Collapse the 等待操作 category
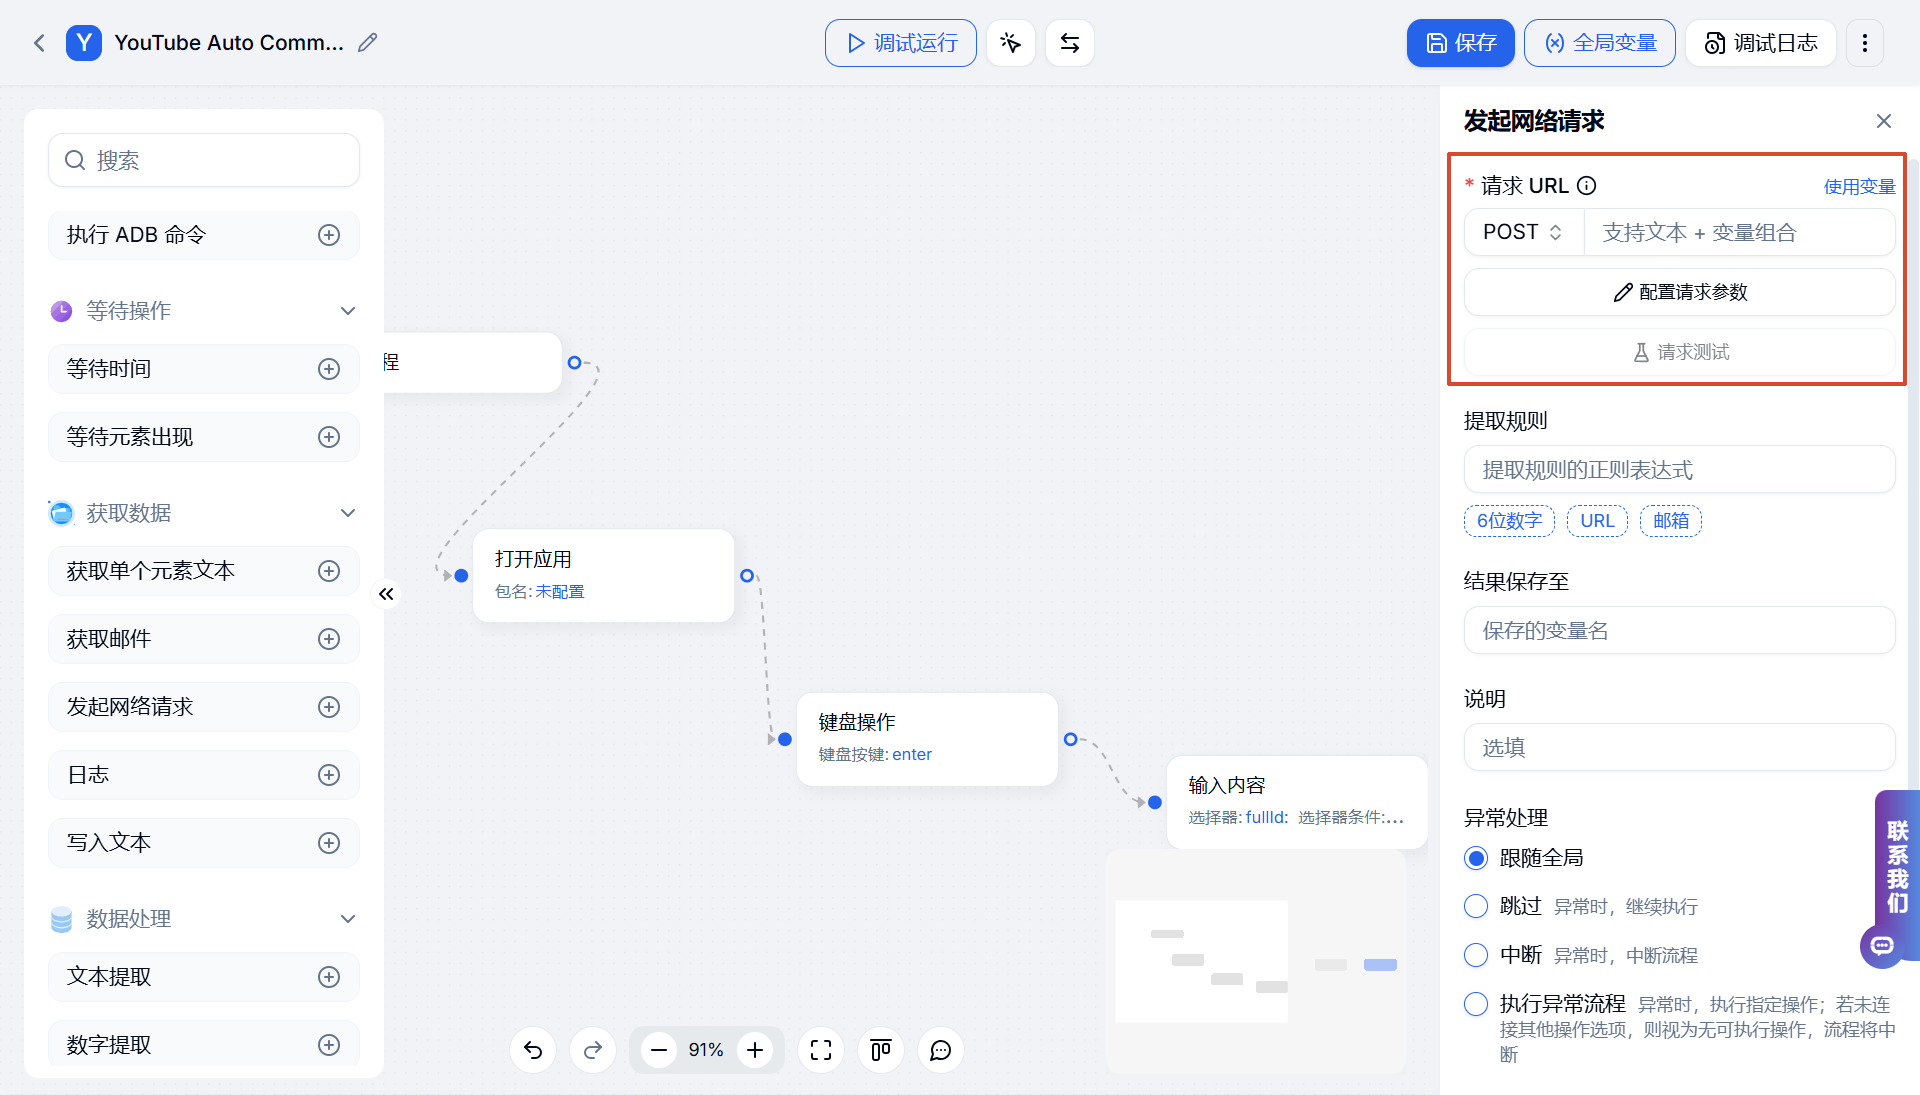The image size is (1920, 1095). [348, 311]
